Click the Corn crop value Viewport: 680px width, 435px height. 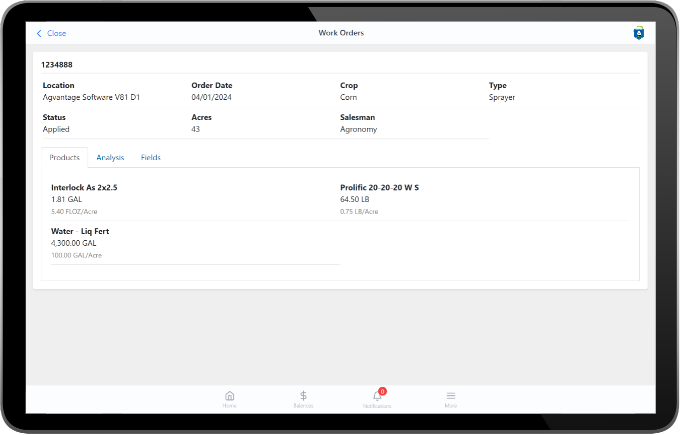(x=349, y=97)
